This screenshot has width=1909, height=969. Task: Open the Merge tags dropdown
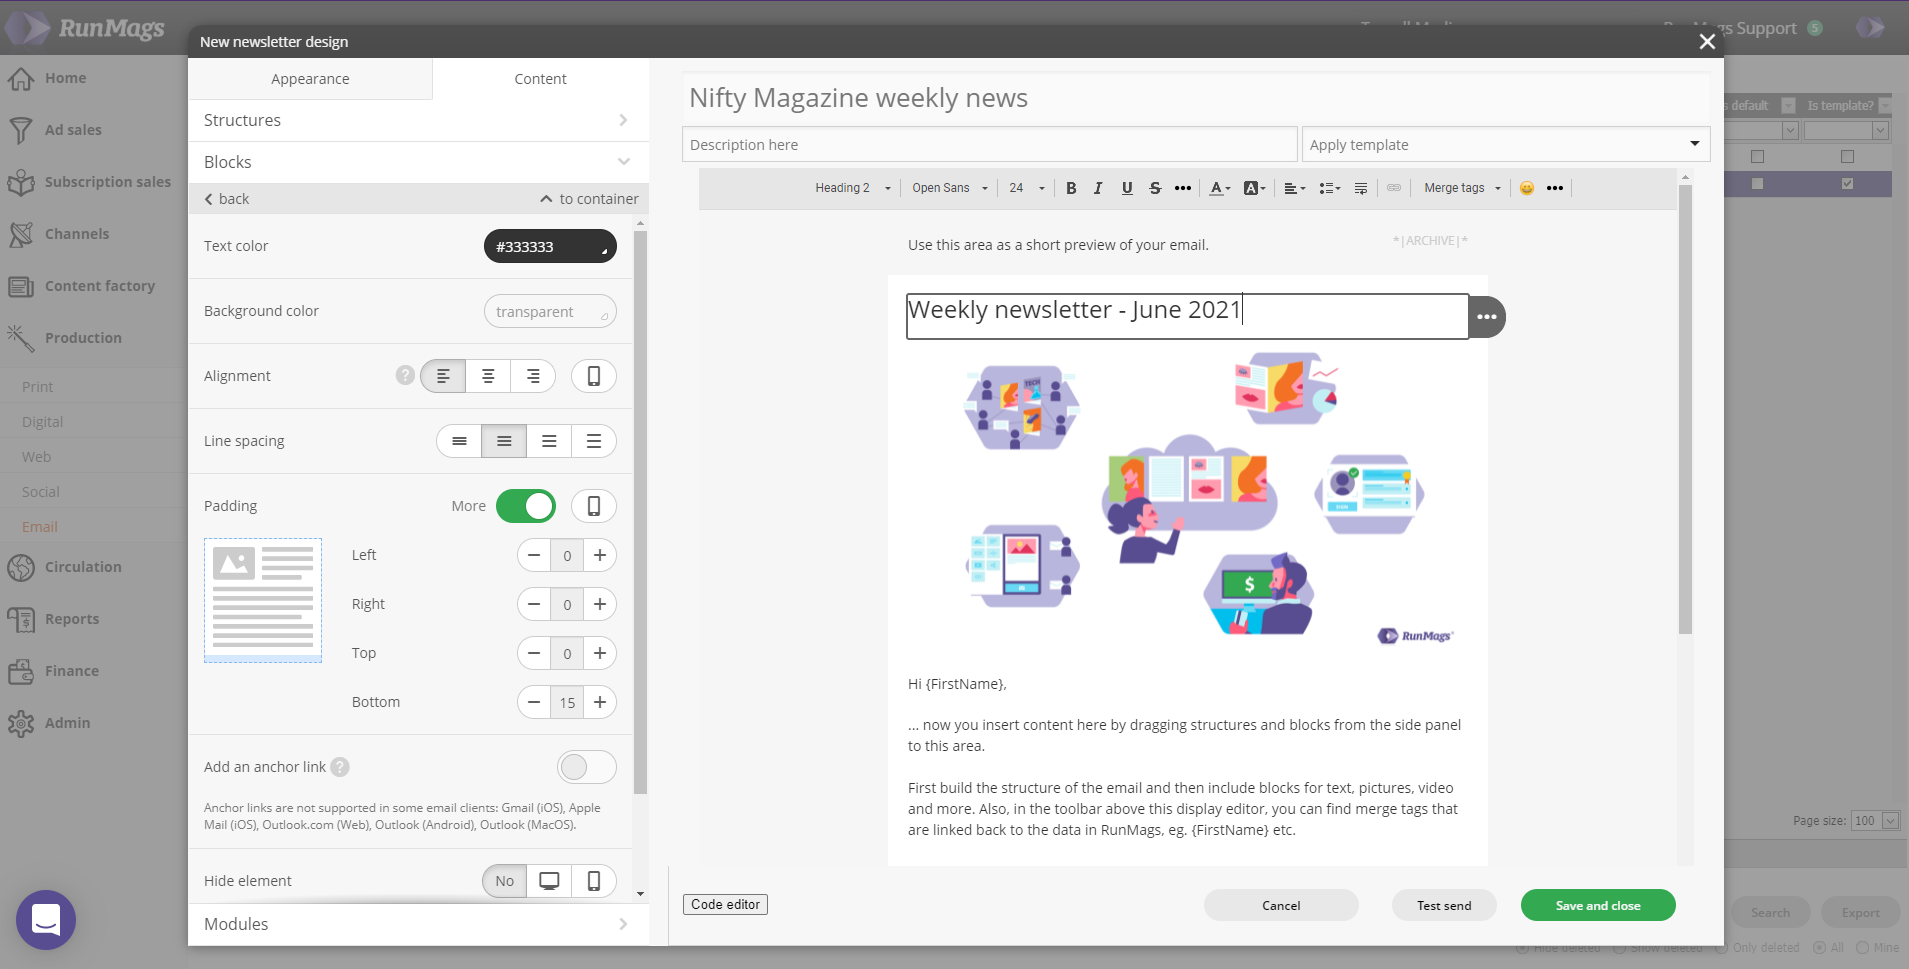click(x=1462, y=188)
